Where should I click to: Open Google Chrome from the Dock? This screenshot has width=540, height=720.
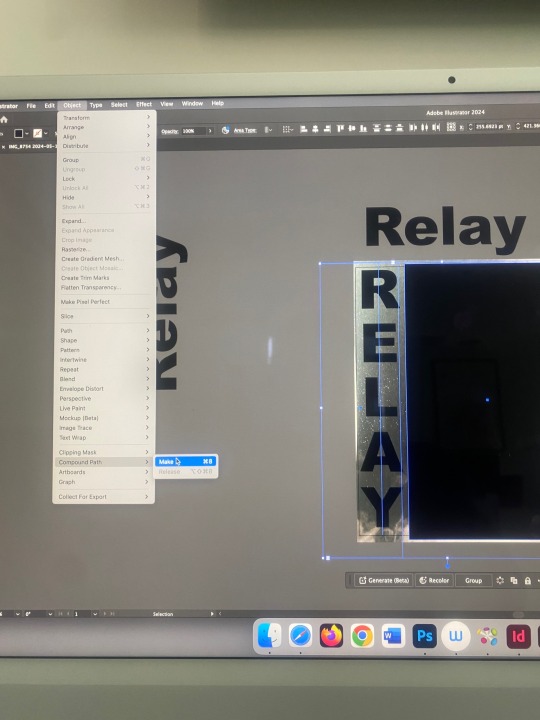click(x=362, y=636)
